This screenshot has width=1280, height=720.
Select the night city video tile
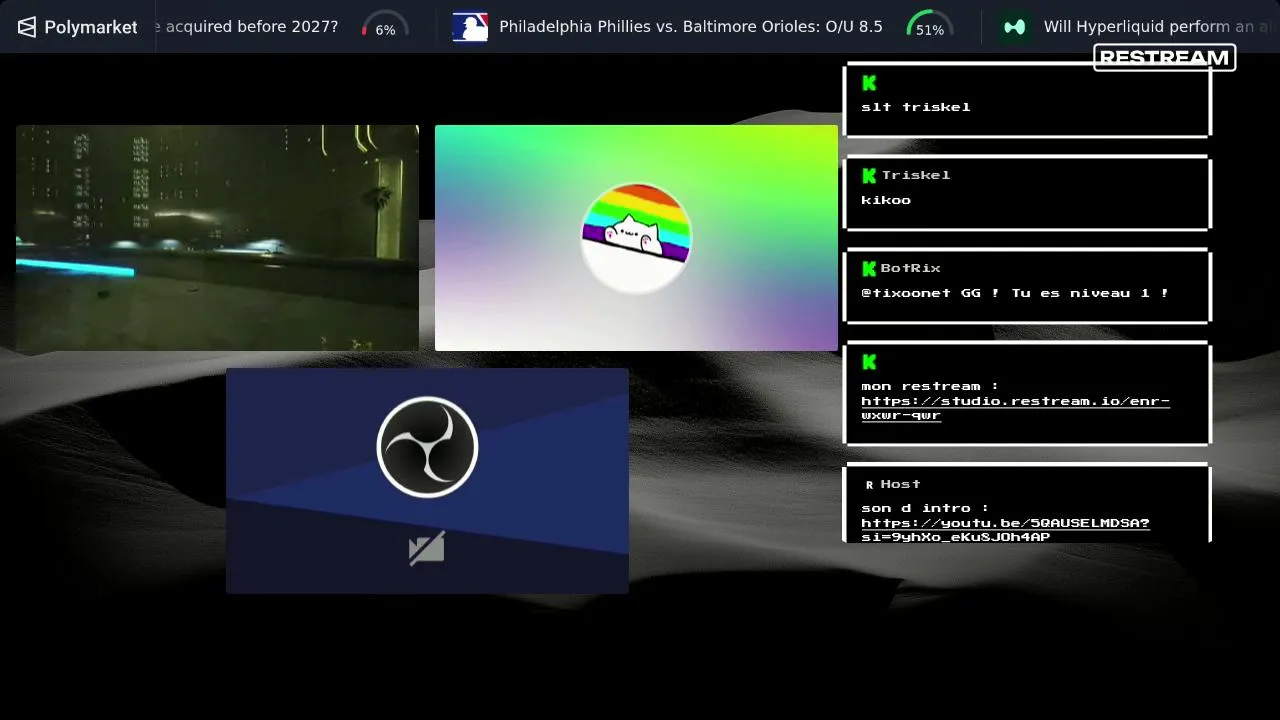(217, 238)
